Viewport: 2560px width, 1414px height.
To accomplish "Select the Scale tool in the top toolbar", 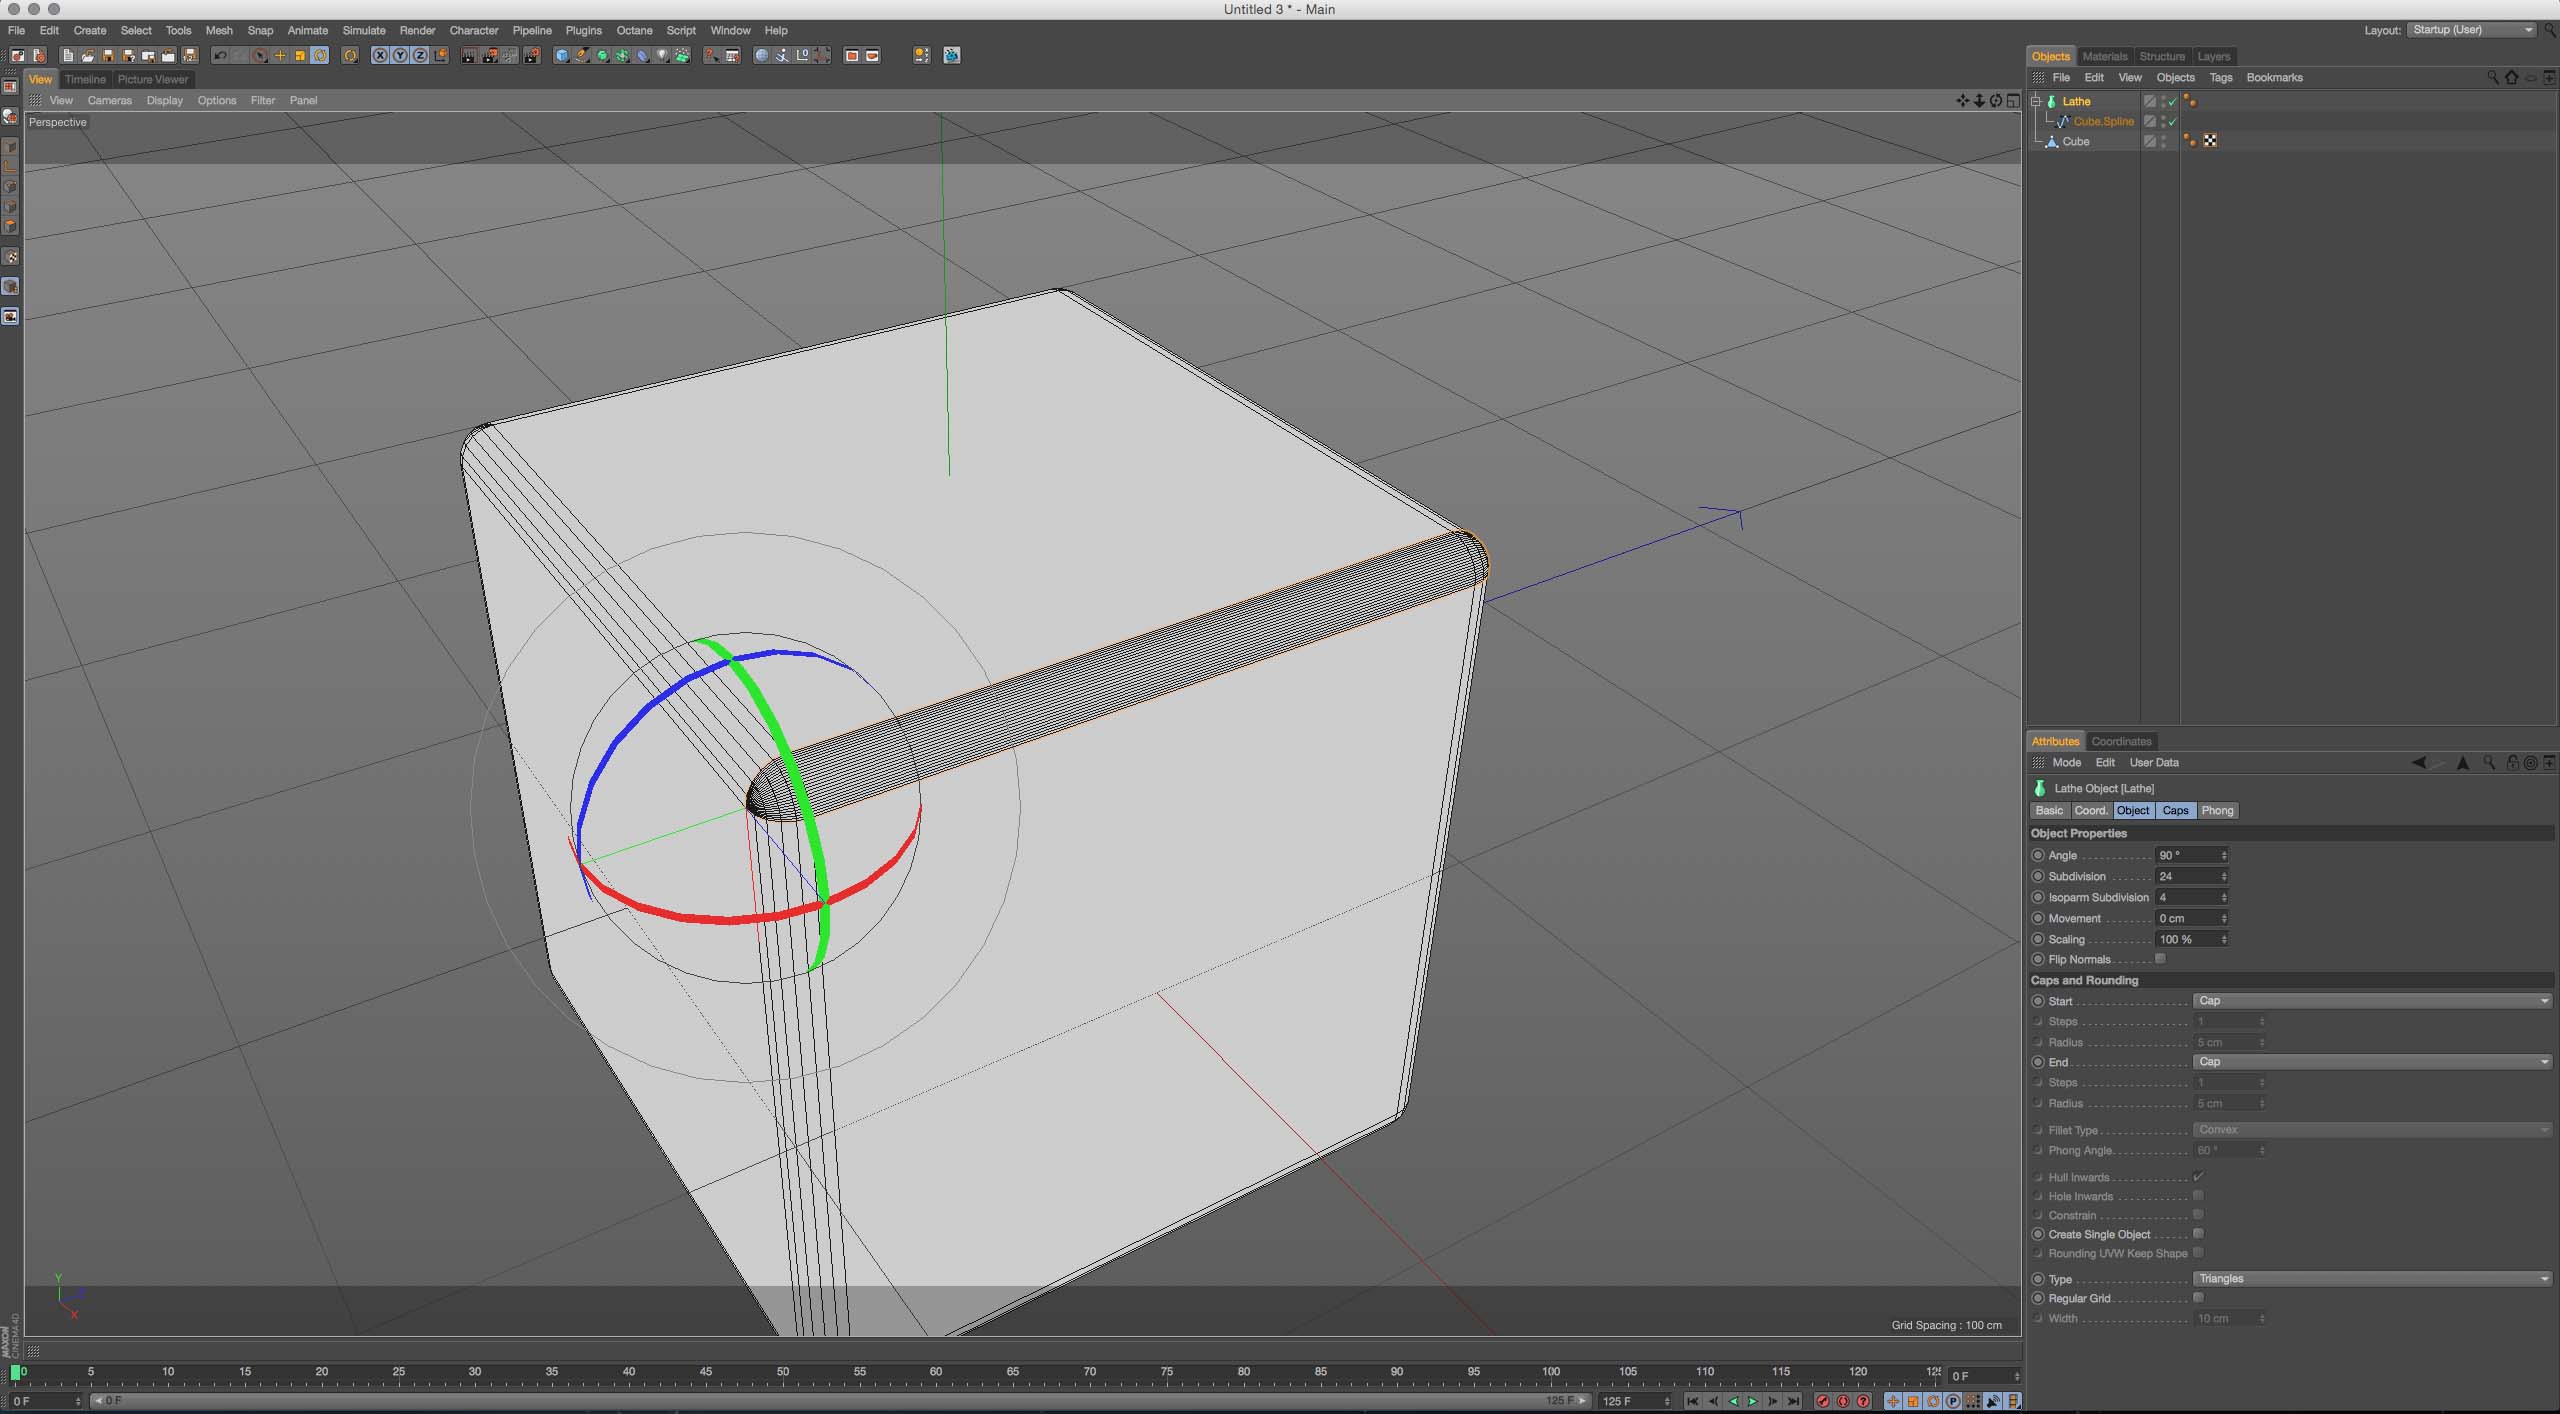I will (x=300, y=56).
